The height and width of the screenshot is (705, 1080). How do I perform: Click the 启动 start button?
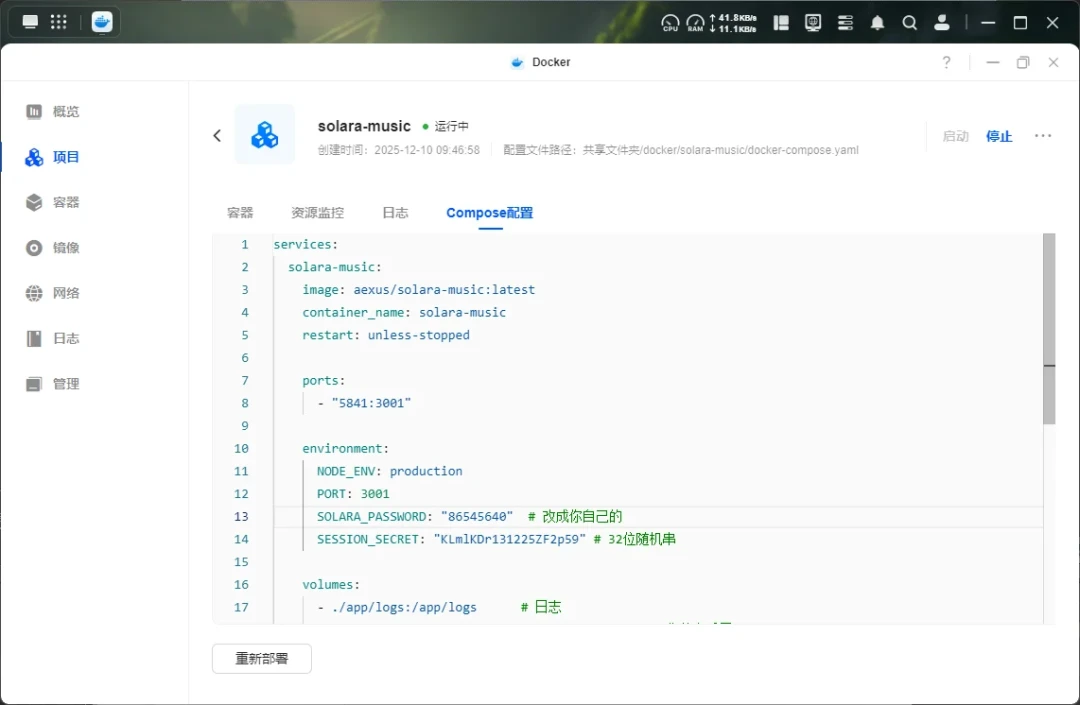coord(956,136)
